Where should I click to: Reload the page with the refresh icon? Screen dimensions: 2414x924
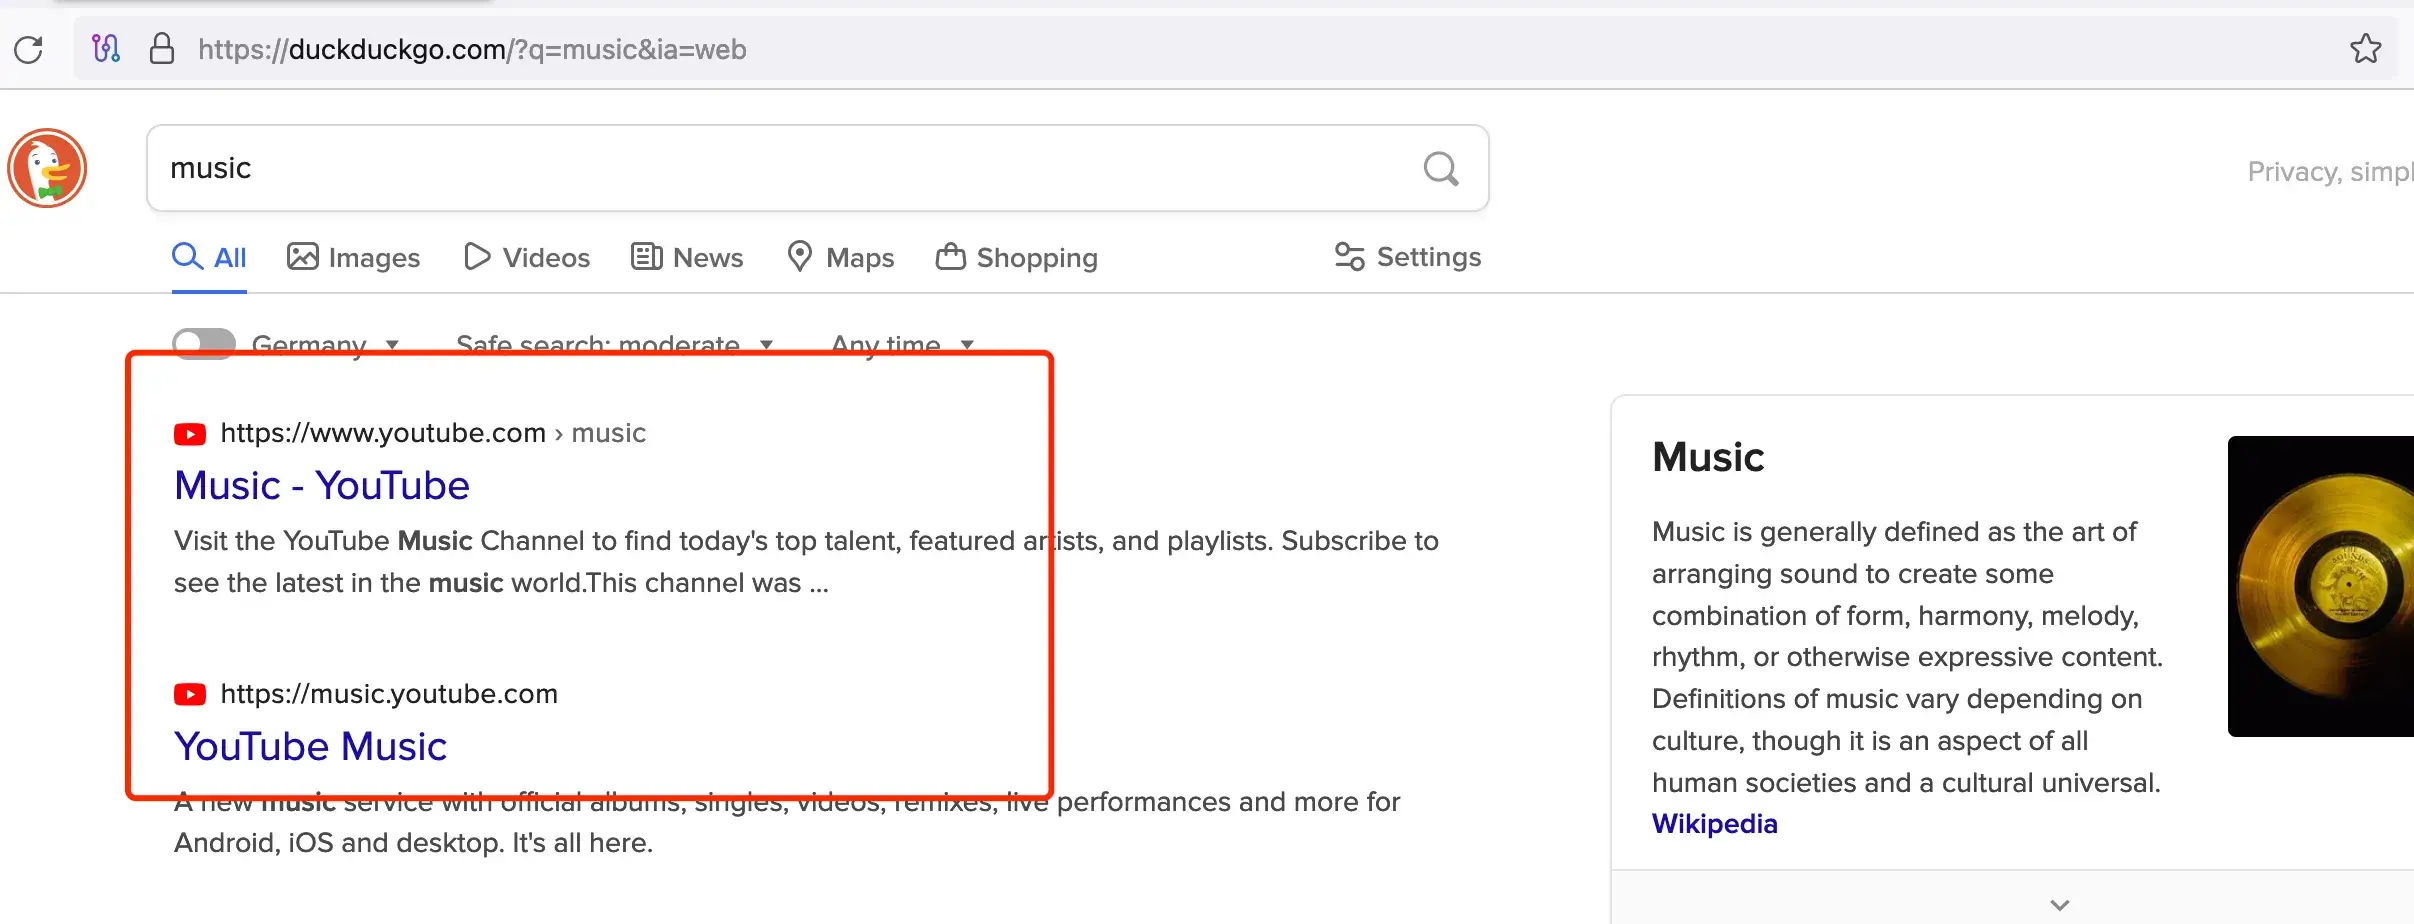pyautogui.click(x=29, y=49)
